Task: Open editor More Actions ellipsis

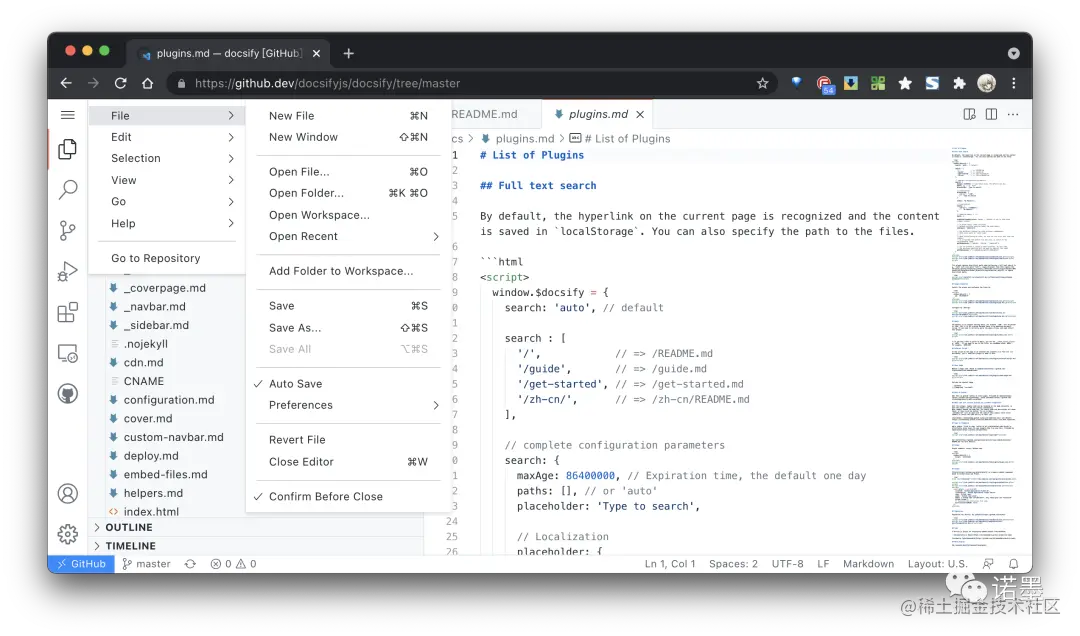Action: (x=1013, y=114)
